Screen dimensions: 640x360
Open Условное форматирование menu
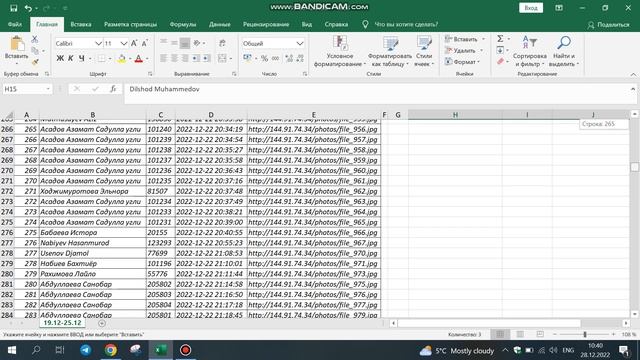tap(340, 51)
